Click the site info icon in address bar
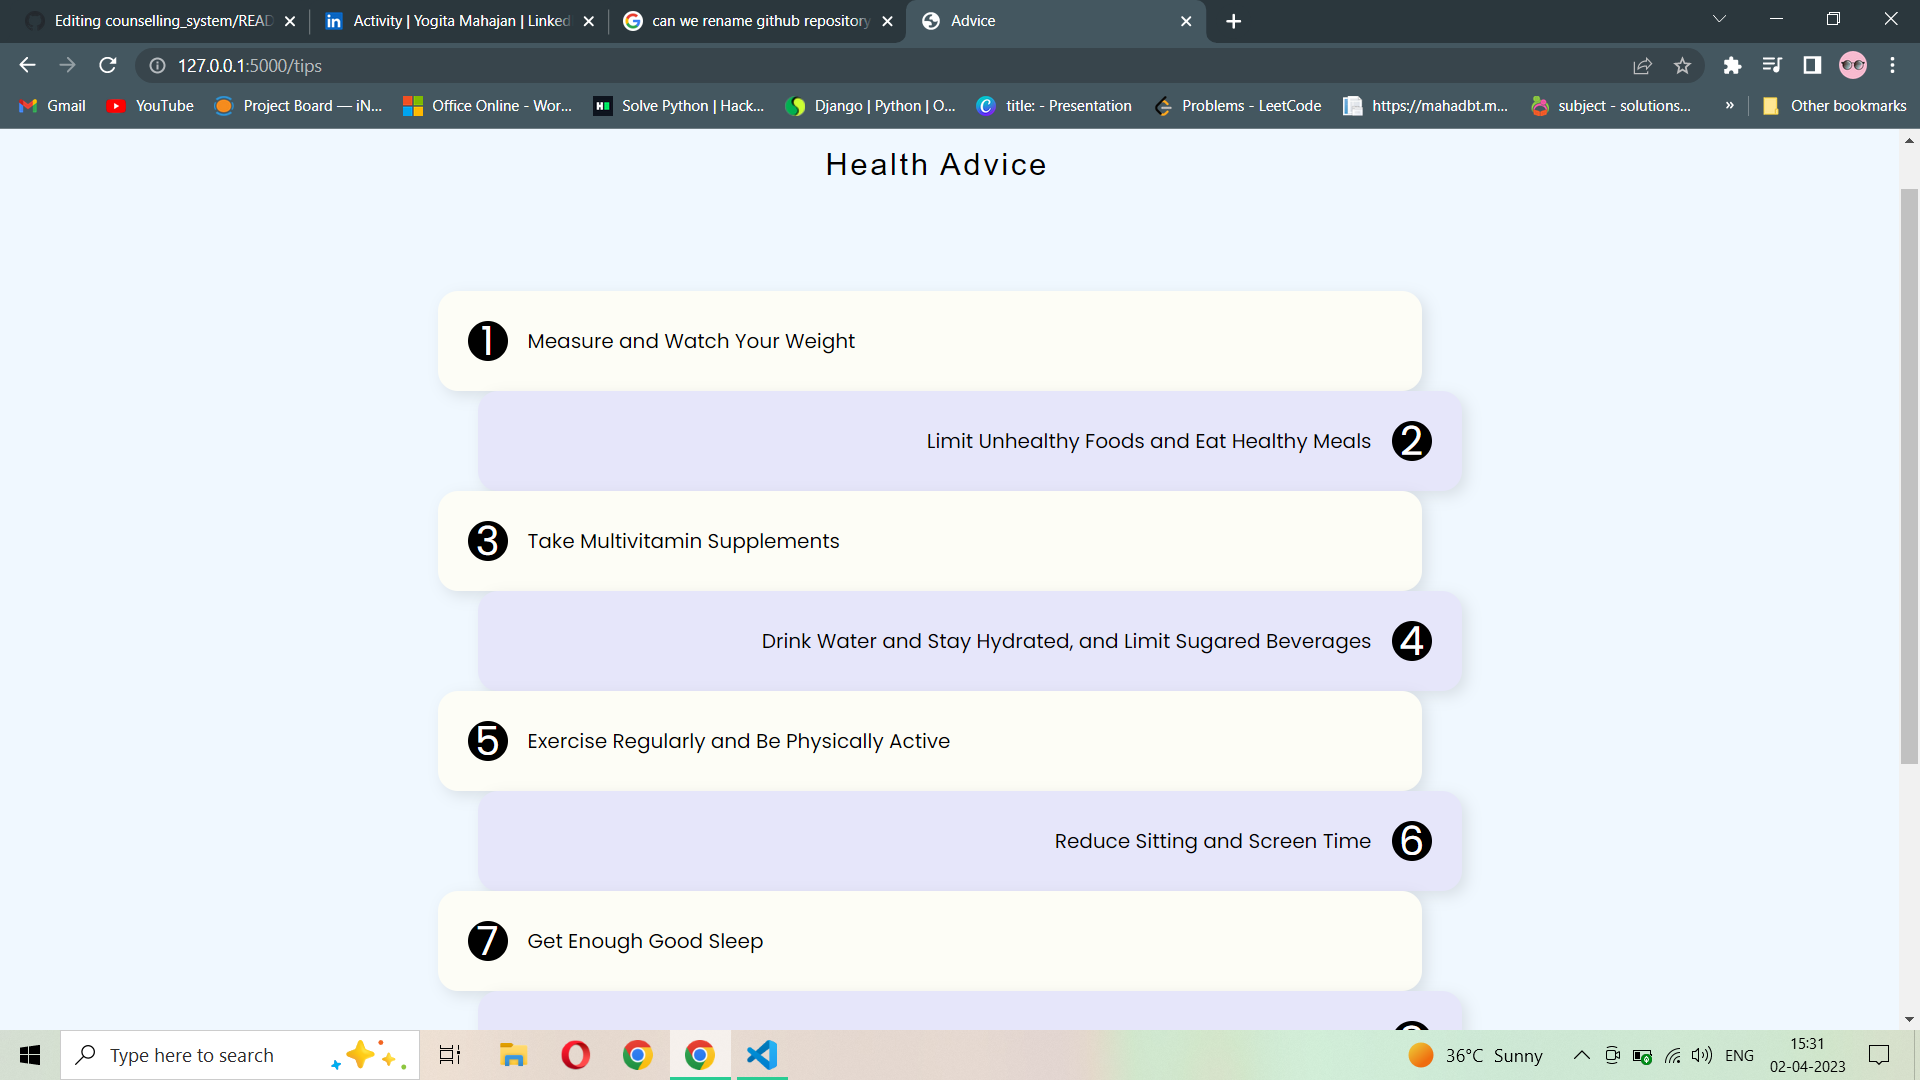The width and height of the screenshot is (1920, 1080). click(157, 66)
